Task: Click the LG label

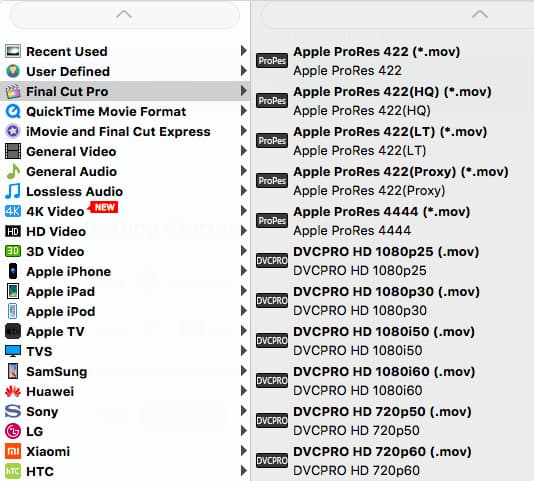Action: tap(35, 432)
